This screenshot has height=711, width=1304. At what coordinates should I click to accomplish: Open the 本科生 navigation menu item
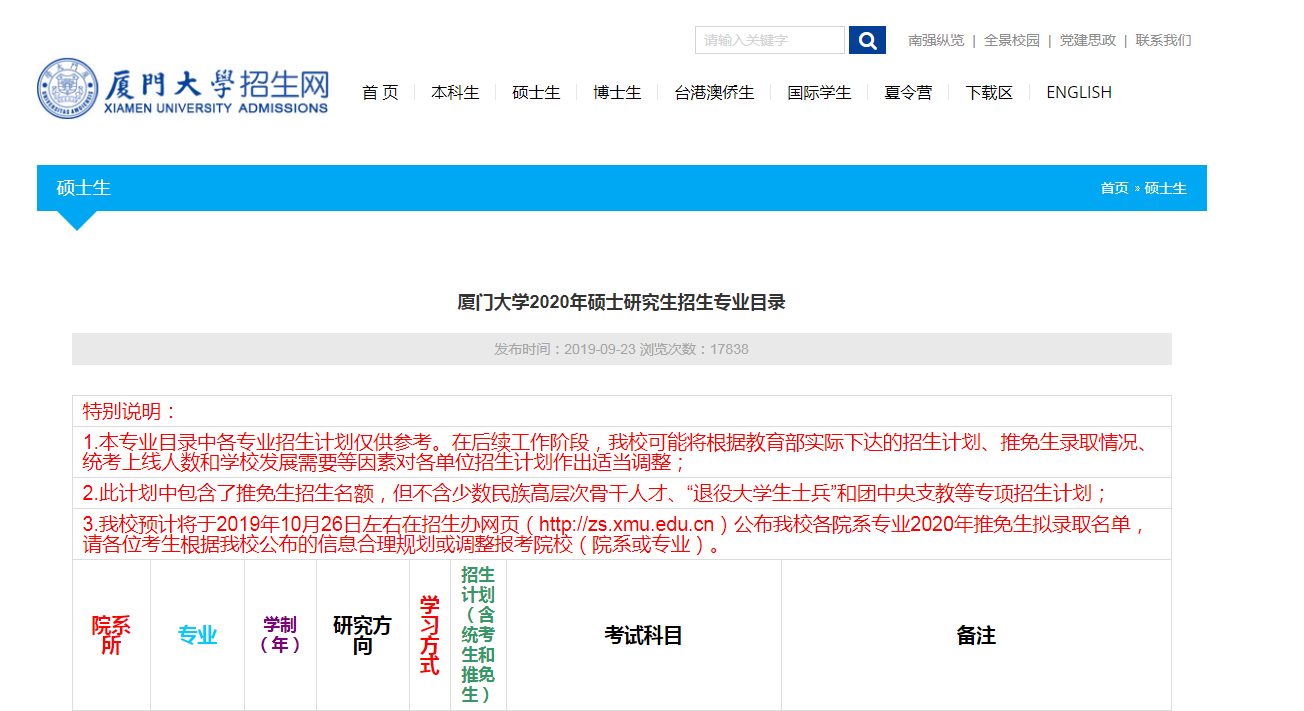pos(455,93)
